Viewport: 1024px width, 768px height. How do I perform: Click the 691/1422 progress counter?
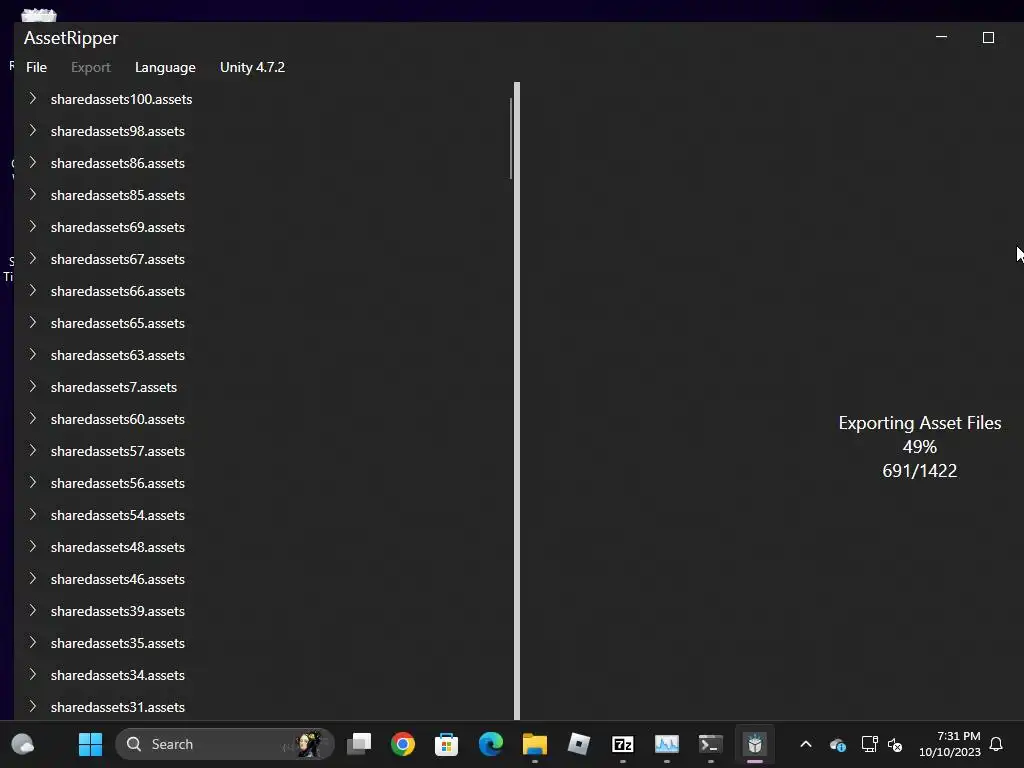click(920, 471)
